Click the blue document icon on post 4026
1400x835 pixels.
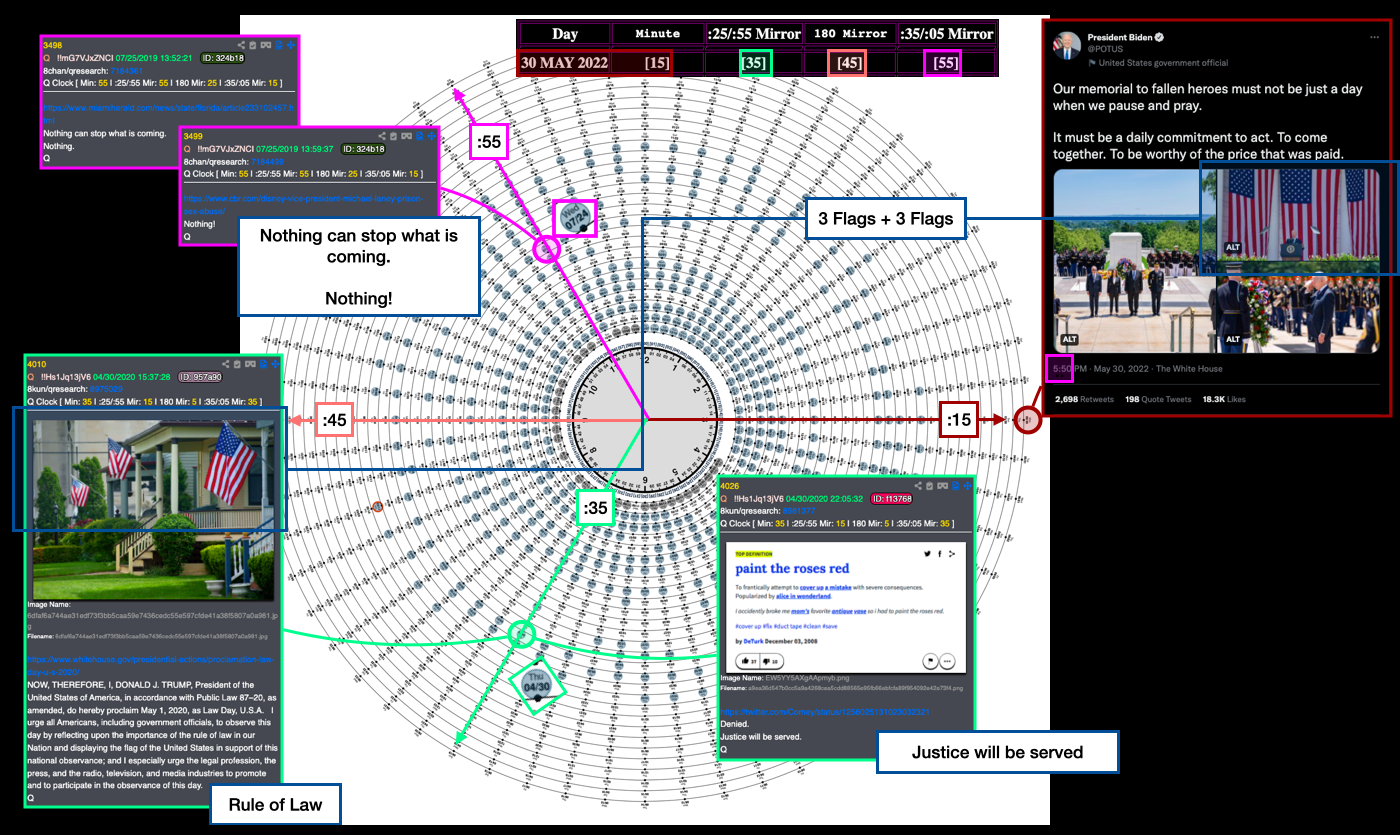point(955,486)
